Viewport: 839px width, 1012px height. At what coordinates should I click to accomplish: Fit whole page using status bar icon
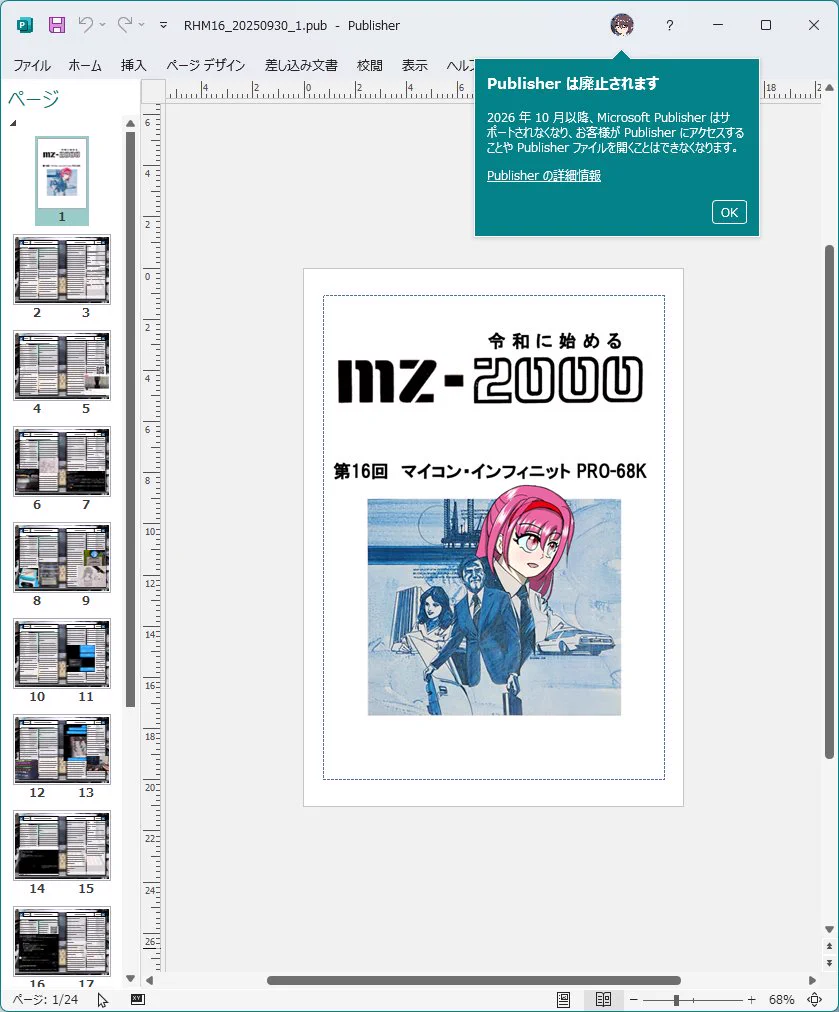pos(814,999)
